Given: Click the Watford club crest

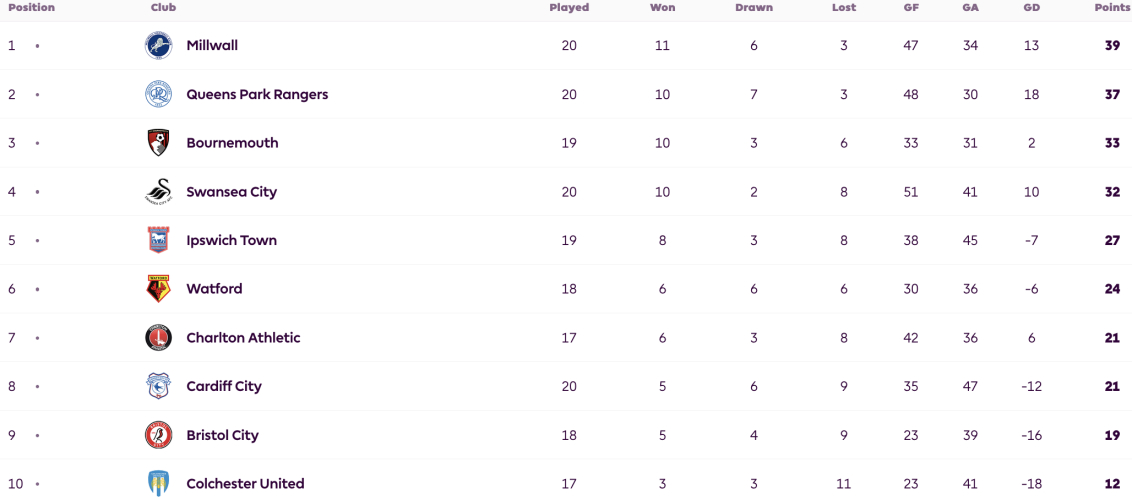Looking at the screenshot, I should [x=158, y=289].
